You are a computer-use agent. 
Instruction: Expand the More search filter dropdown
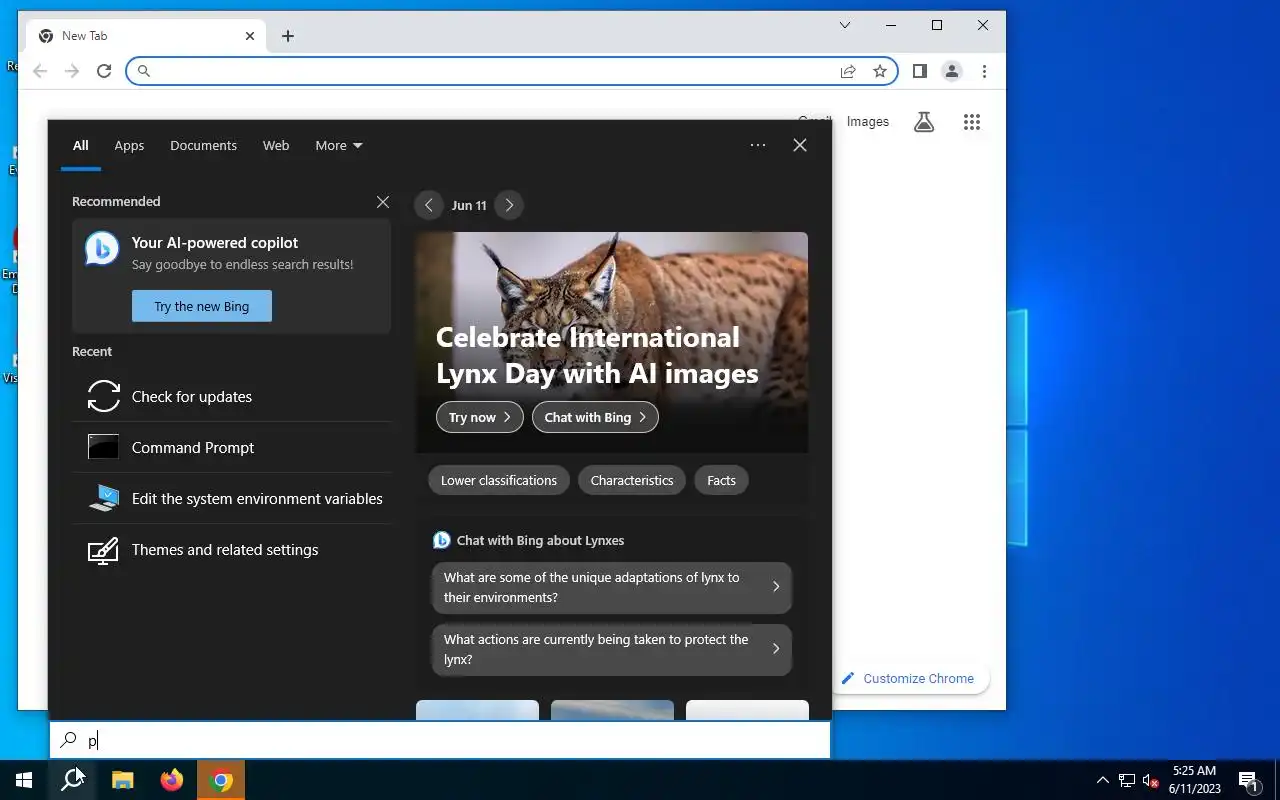(x=339, y=145)
